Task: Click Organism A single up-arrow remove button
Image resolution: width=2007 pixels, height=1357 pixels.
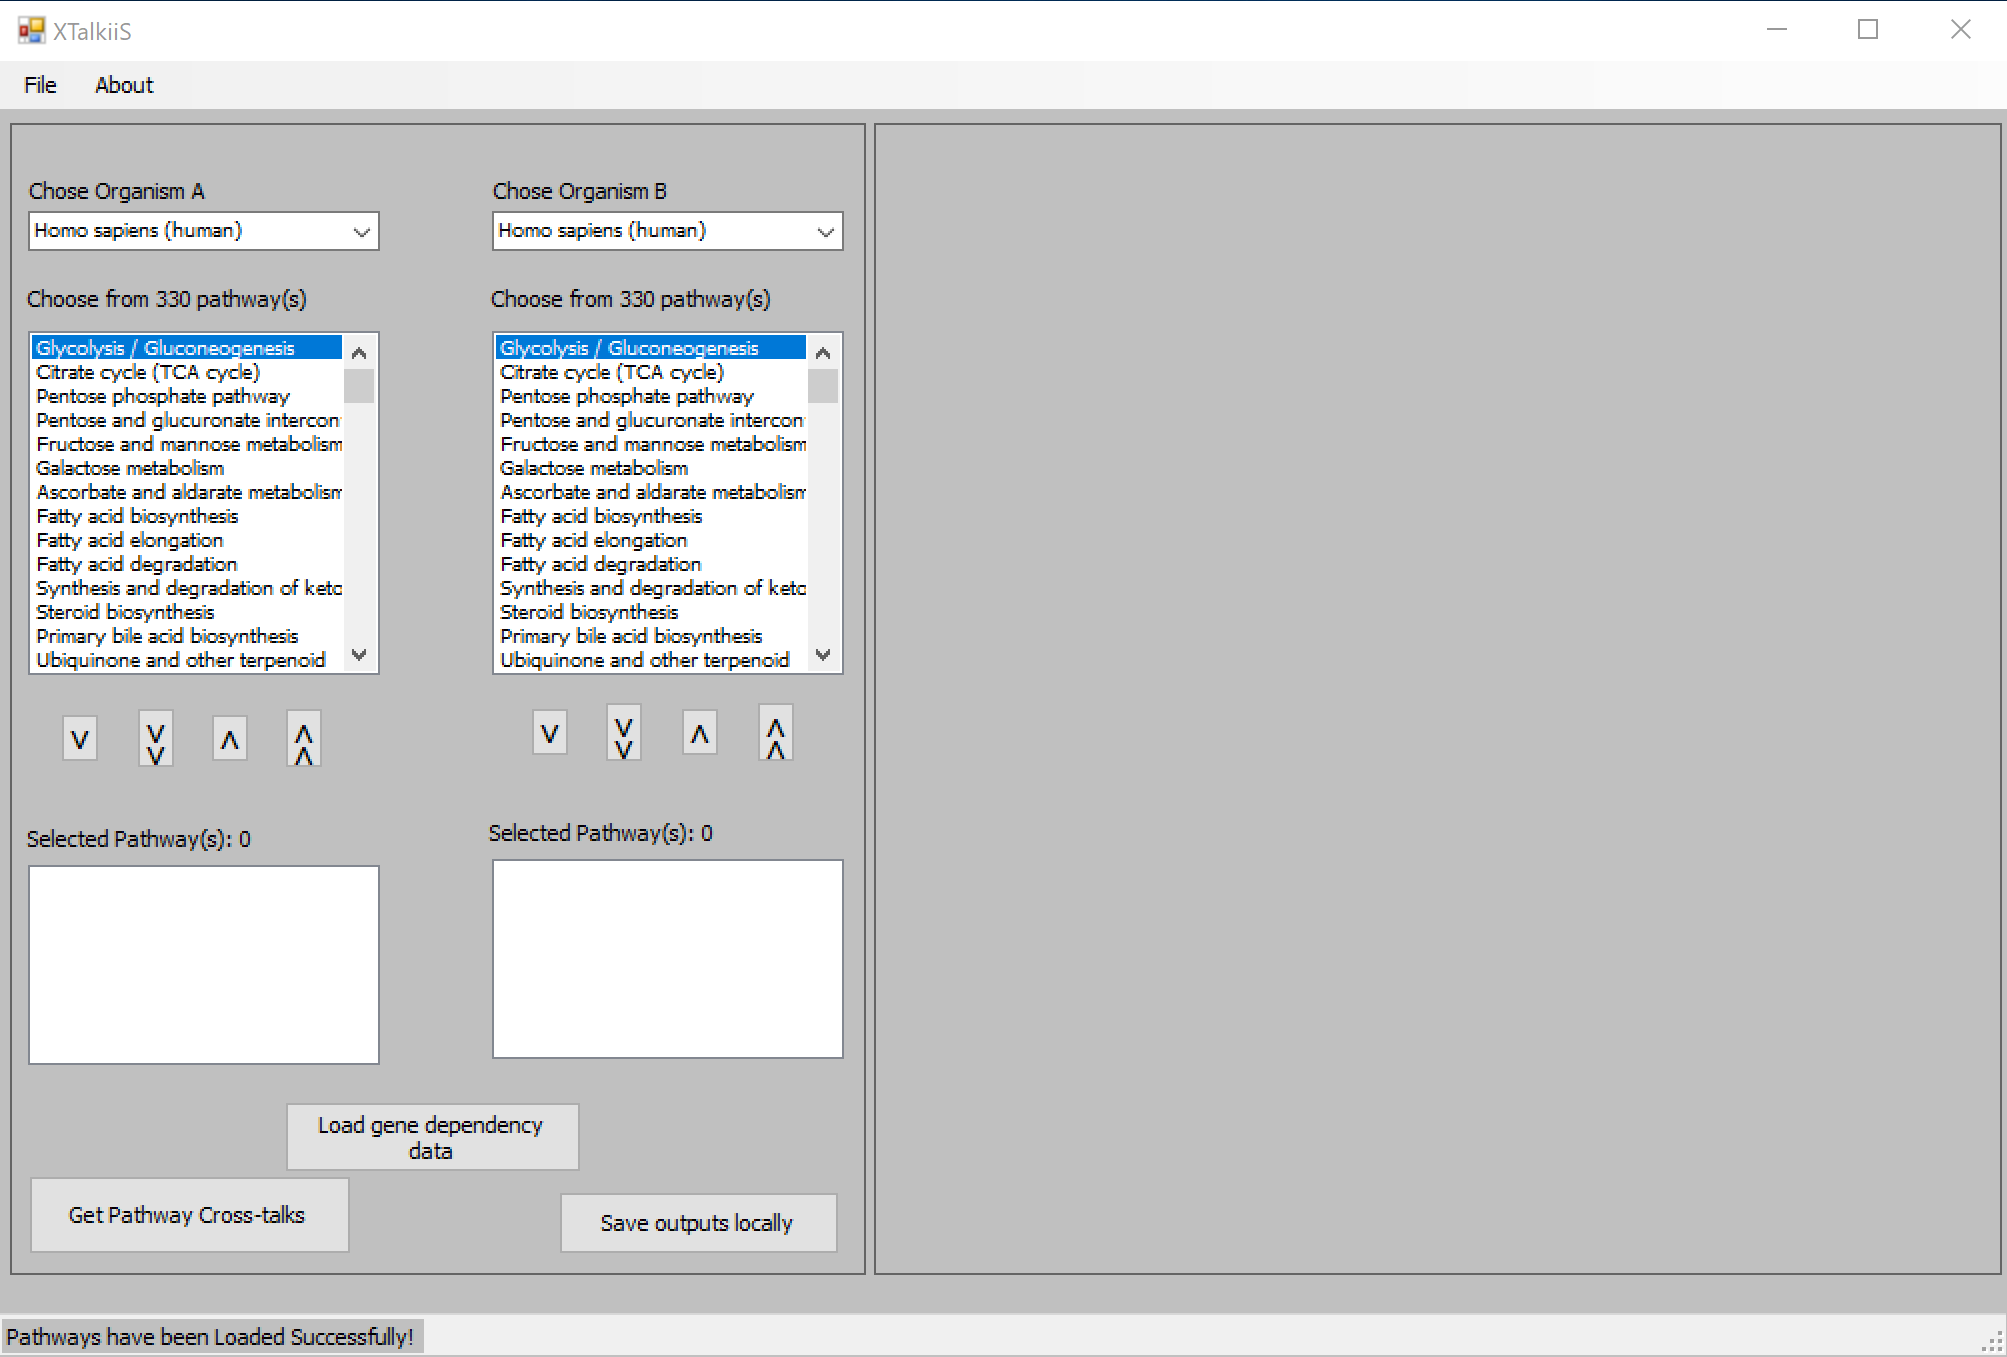Action: point(230,740)
